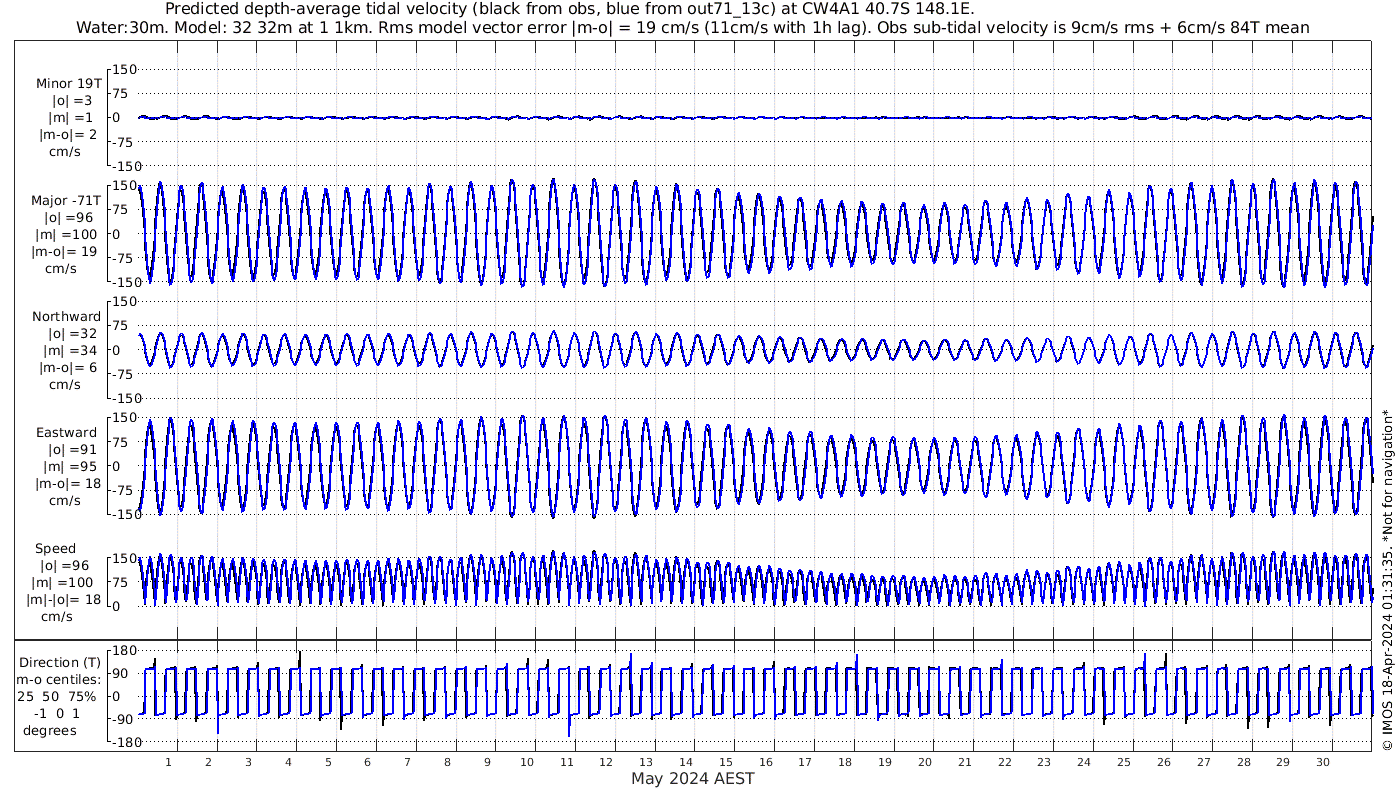Viewport: 1400px width, 800px height.
Task: Click day 11 on the date axis
Action: point(567,762)
